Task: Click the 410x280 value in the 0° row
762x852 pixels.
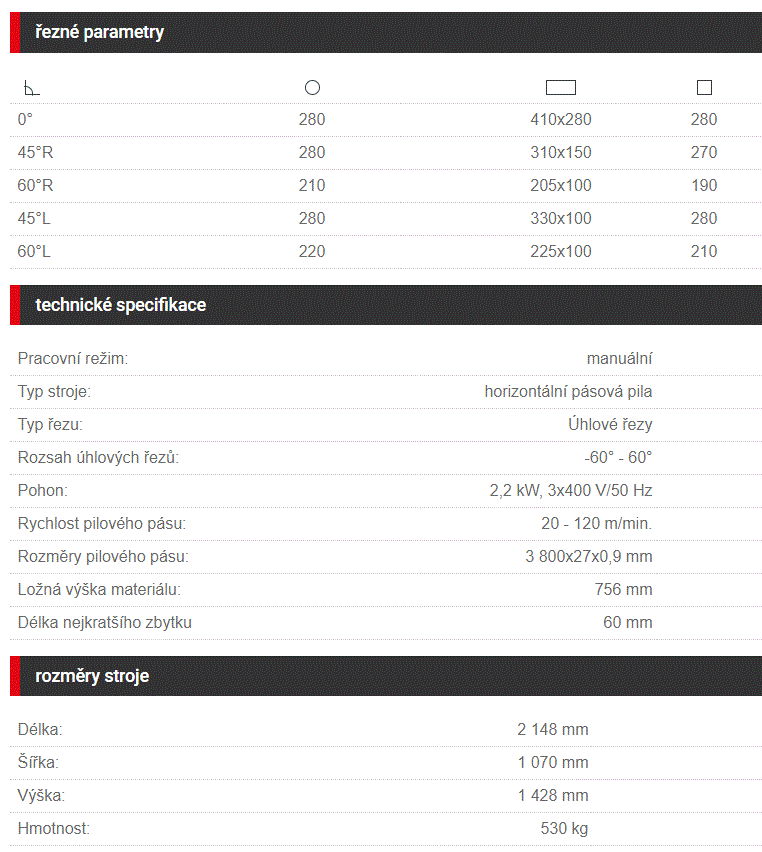Action: pyautogui.click(x=560, y=120)
